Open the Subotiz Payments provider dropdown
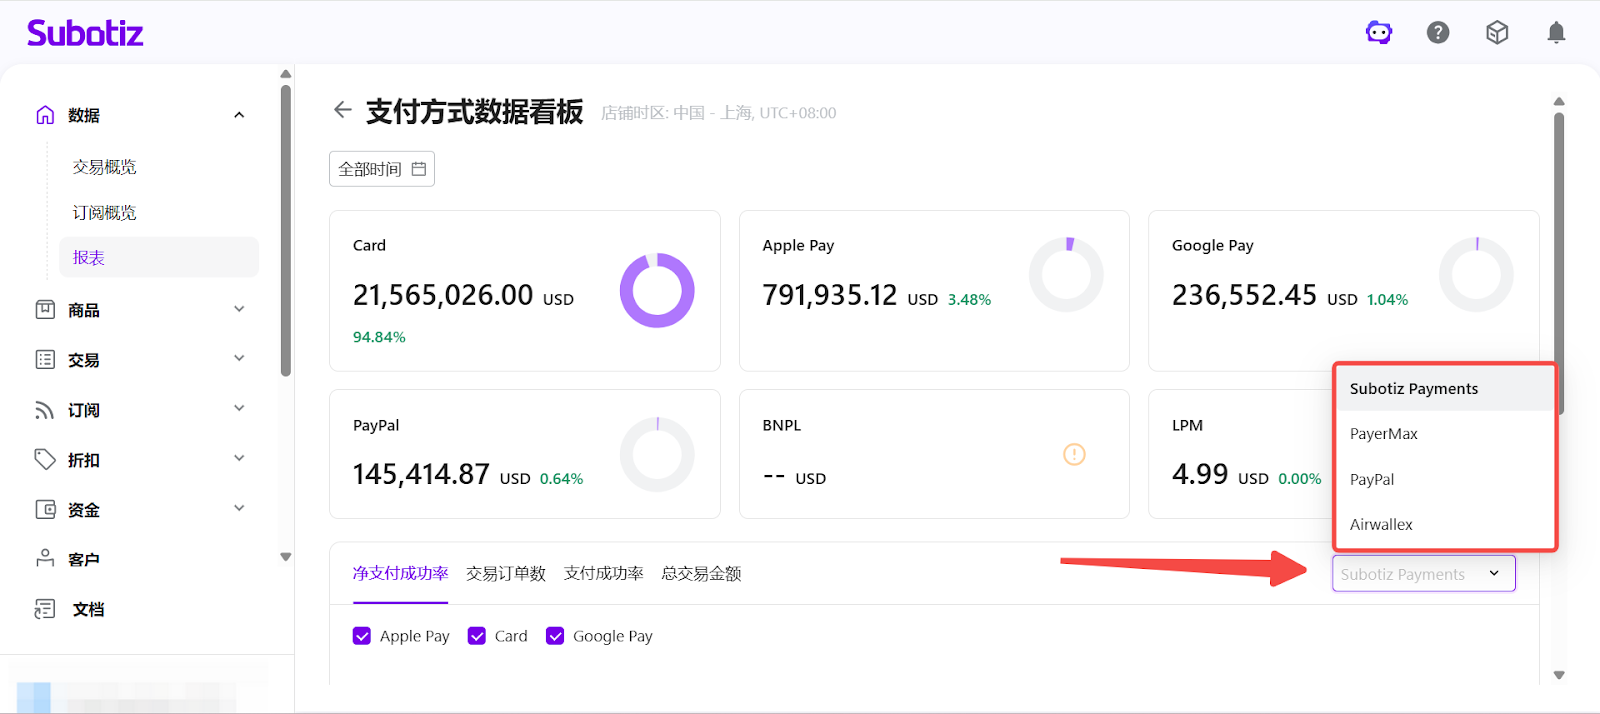Image resolution: width=1600 pixels, height=714 pixels. tap(1423, 574)
